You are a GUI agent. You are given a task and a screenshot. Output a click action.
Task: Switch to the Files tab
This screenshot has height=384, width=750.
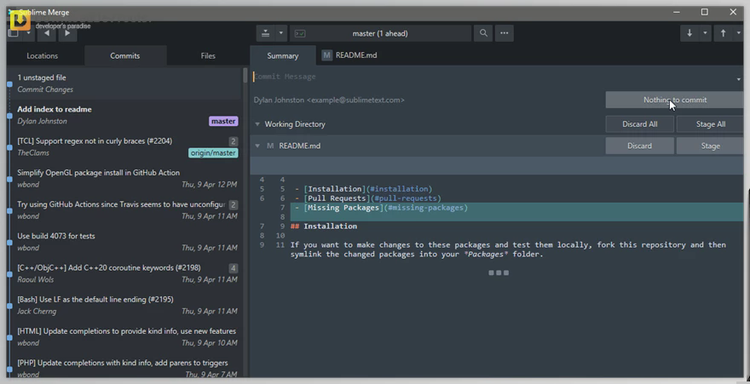[x=208, y=56]
